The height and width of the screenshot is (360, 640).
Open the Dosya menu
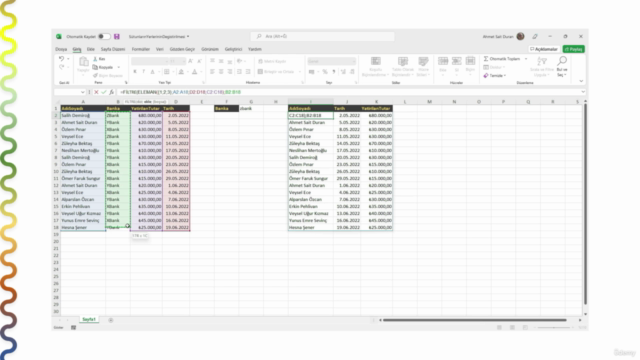(x=61, y=49)
